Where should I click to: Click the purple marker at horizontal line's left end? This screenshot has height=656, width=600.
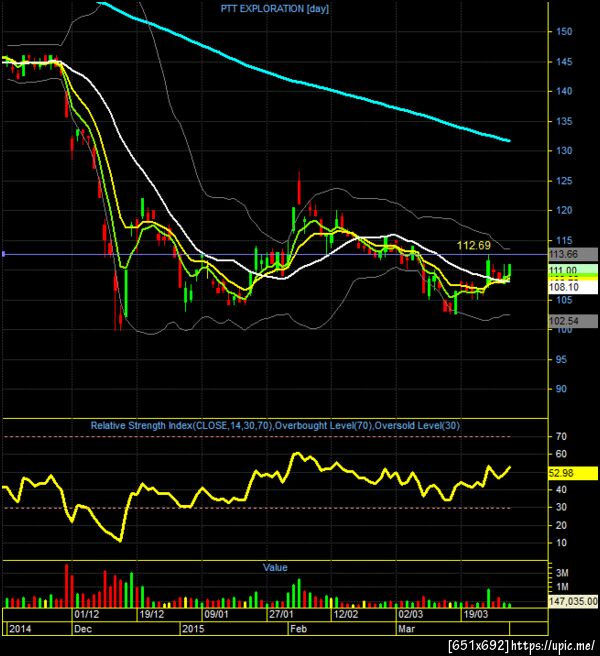(x=3, y=254)
